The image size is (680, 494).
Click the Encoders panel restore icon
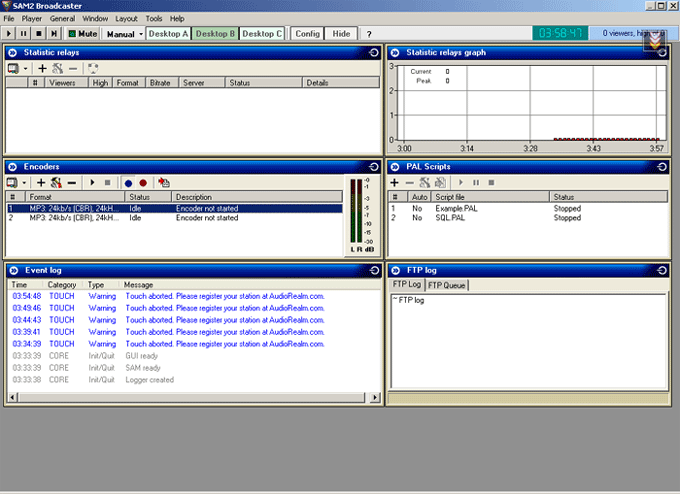374,167
